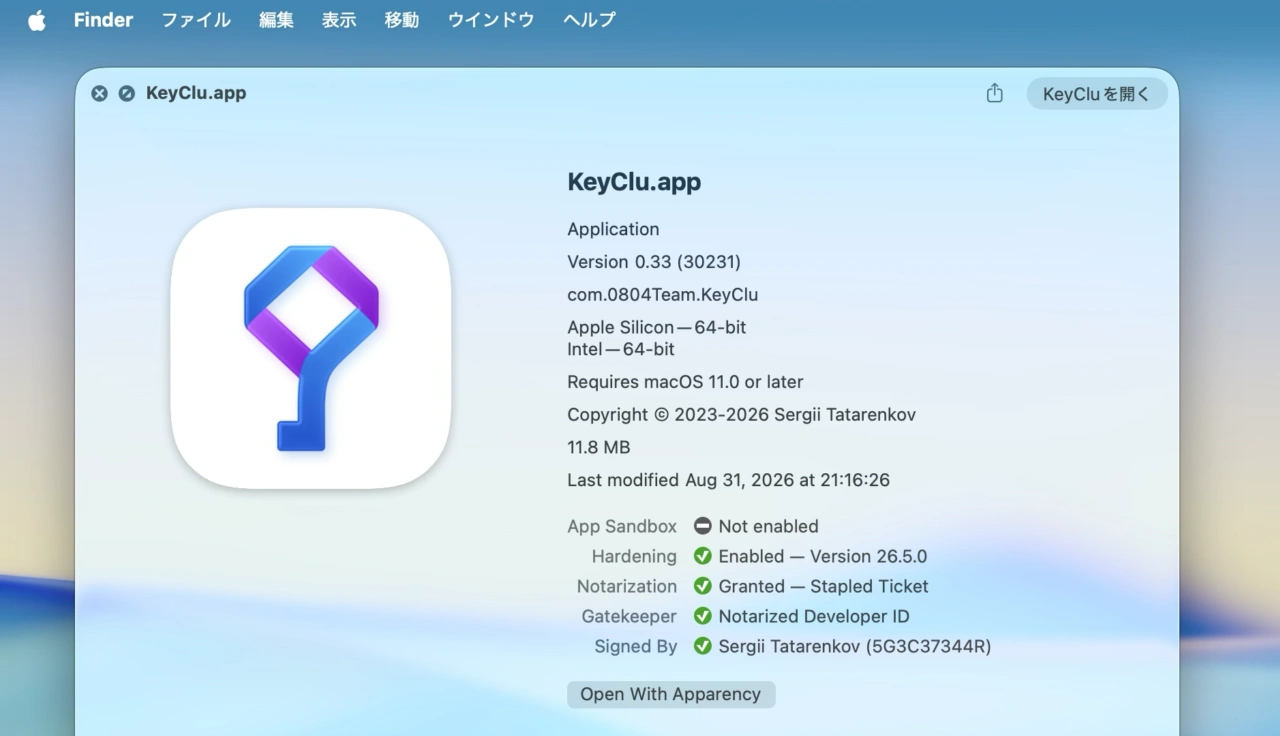
Task: Click "Granted — Stapled Ticket" text
Action: coord(824,586)
